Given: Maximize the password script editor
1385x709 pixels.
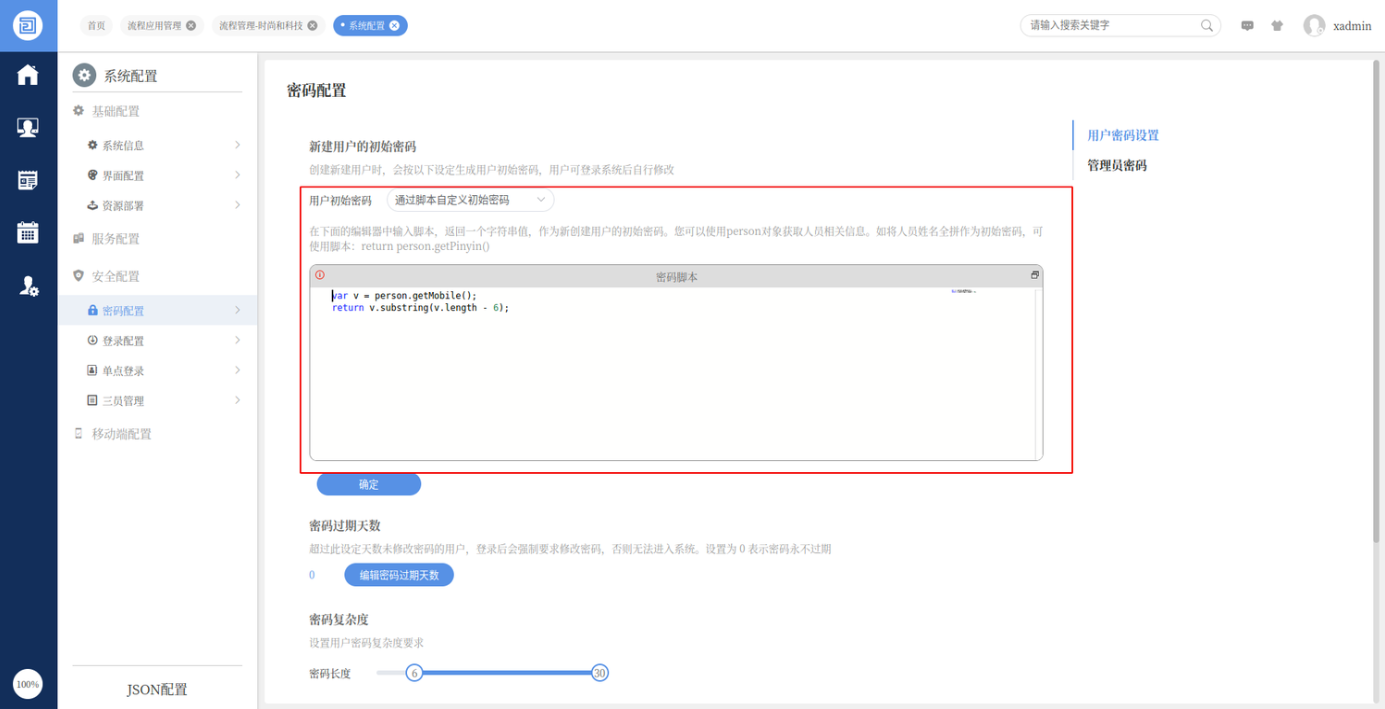Looking at the screenshot, I should (x=1035, y=275).
